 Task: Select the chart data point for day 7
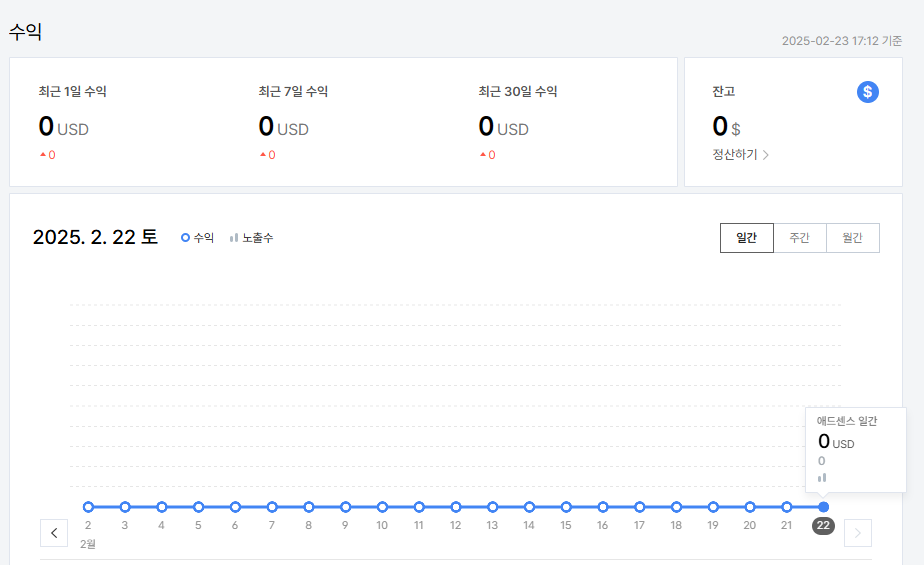click(x=272, y=507)
